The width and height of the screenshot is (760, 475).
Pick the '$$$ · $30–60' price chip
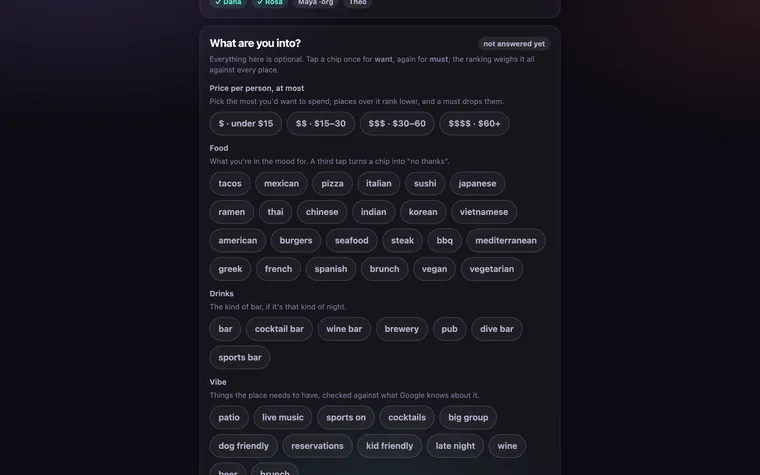point(397,124)
